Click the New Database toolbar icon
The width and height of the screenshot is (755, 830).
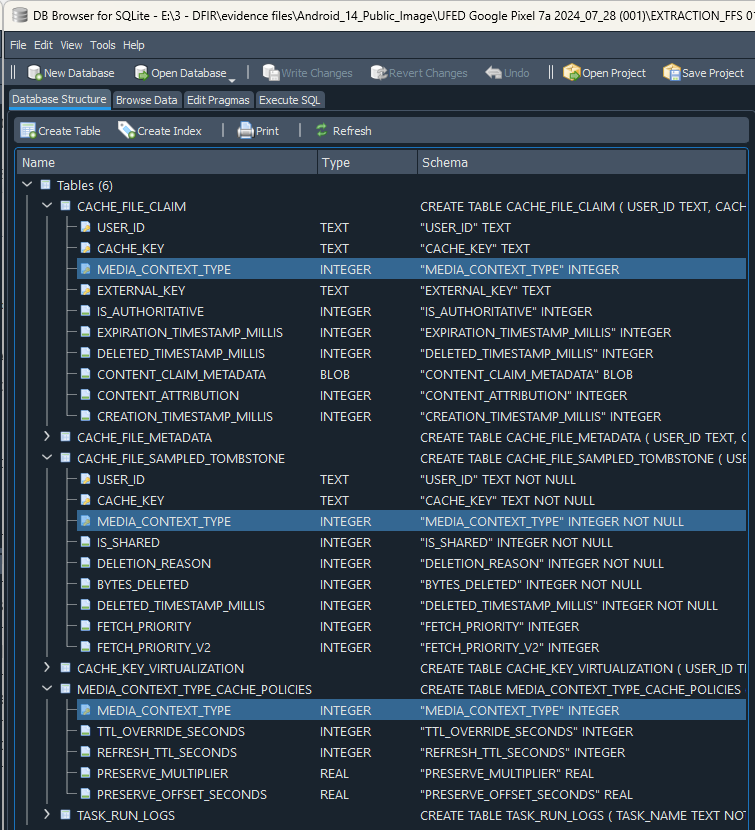coord(34,73)
